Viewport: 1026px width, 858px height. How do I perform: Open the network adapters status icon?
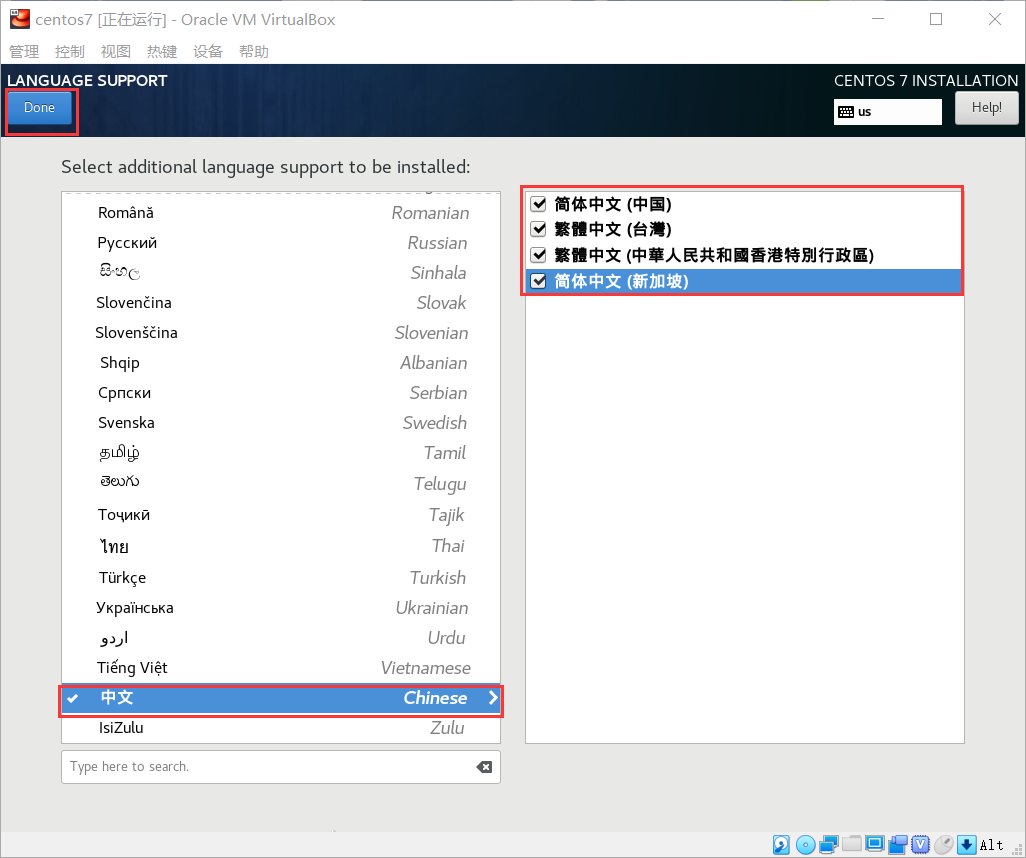(x=828, y=844)
